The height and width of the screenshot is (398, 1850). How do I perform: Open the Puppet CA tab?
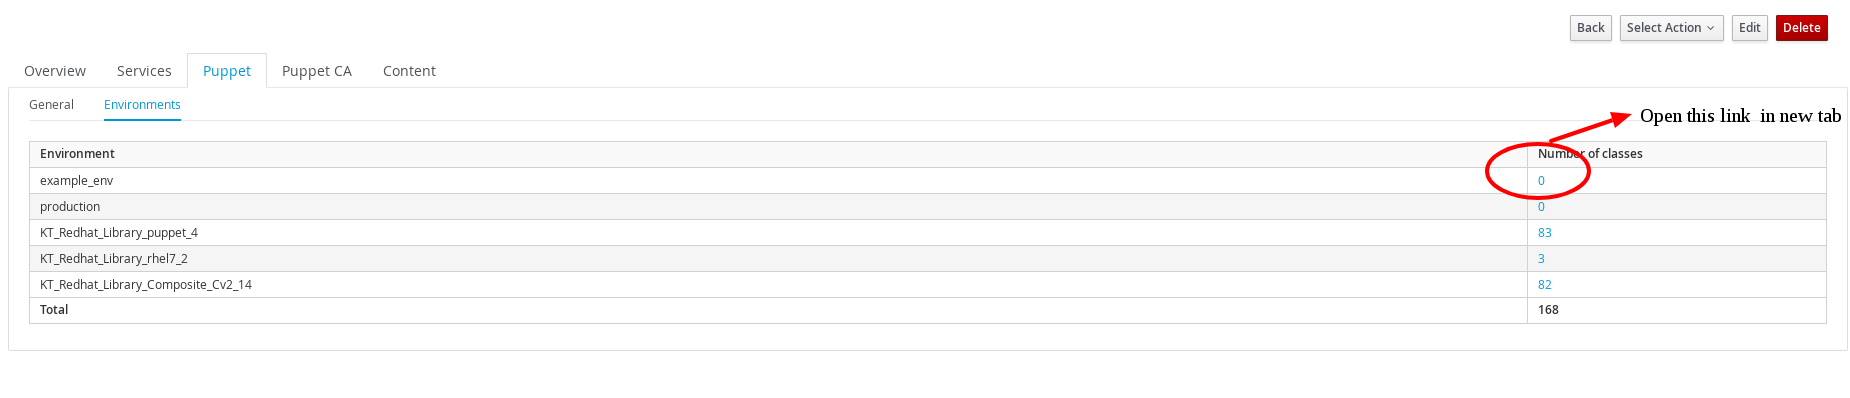click(x=317, y=71)
